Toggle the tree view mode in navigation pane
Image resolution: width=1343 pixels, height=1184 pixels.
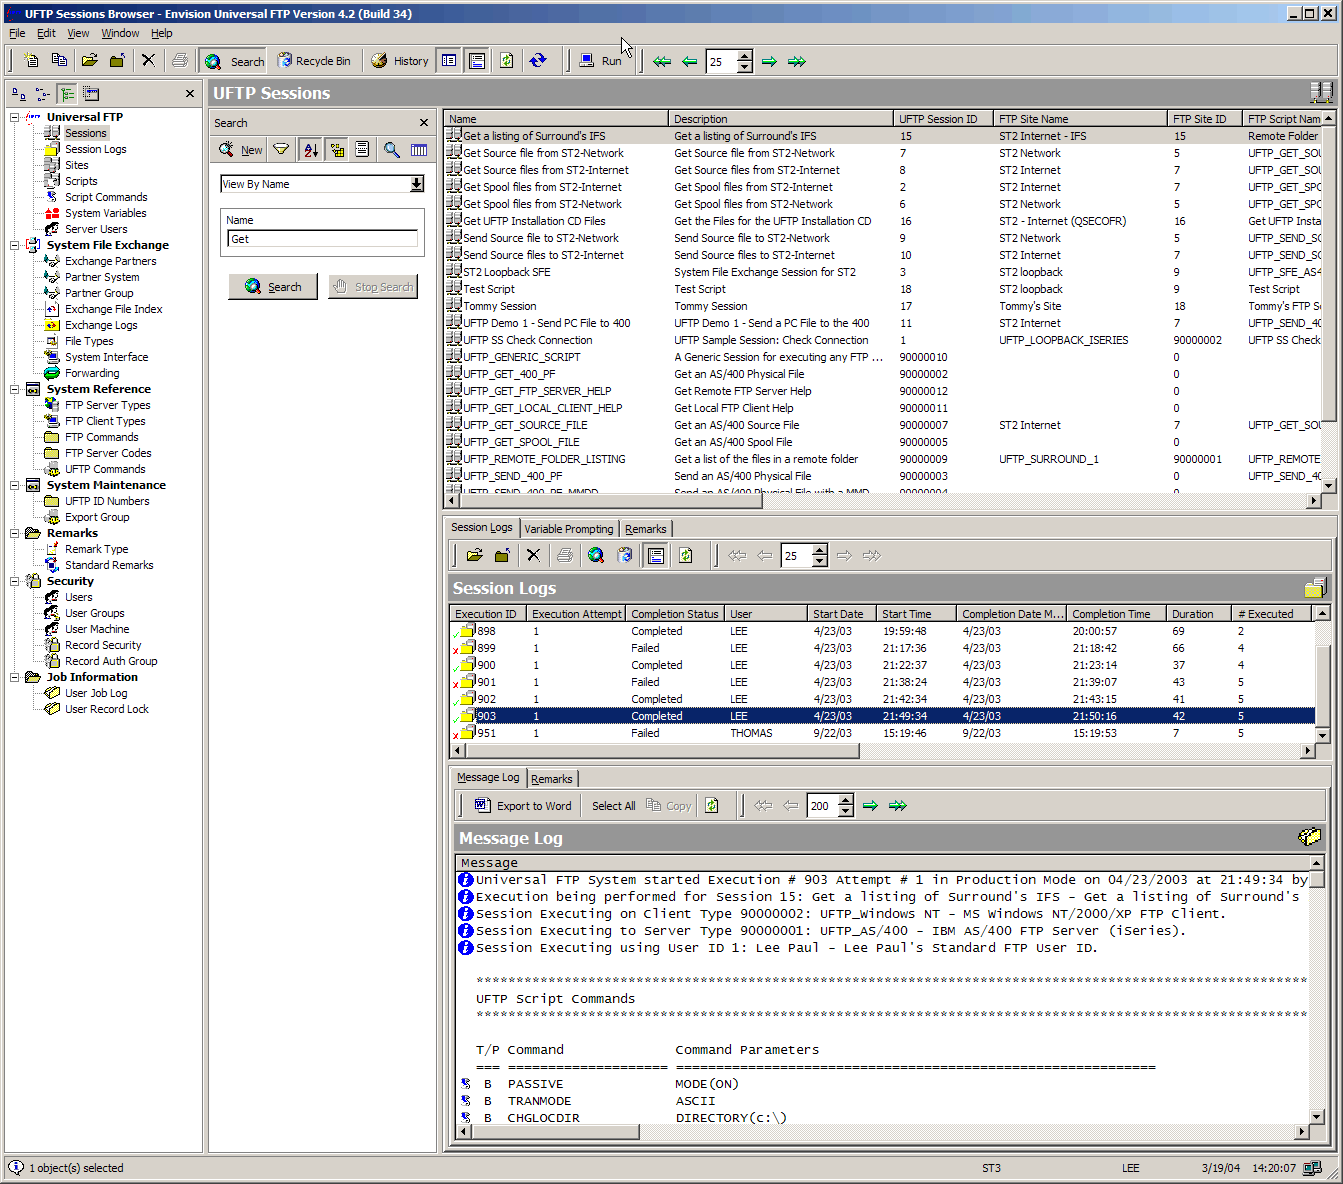(67, 94)
